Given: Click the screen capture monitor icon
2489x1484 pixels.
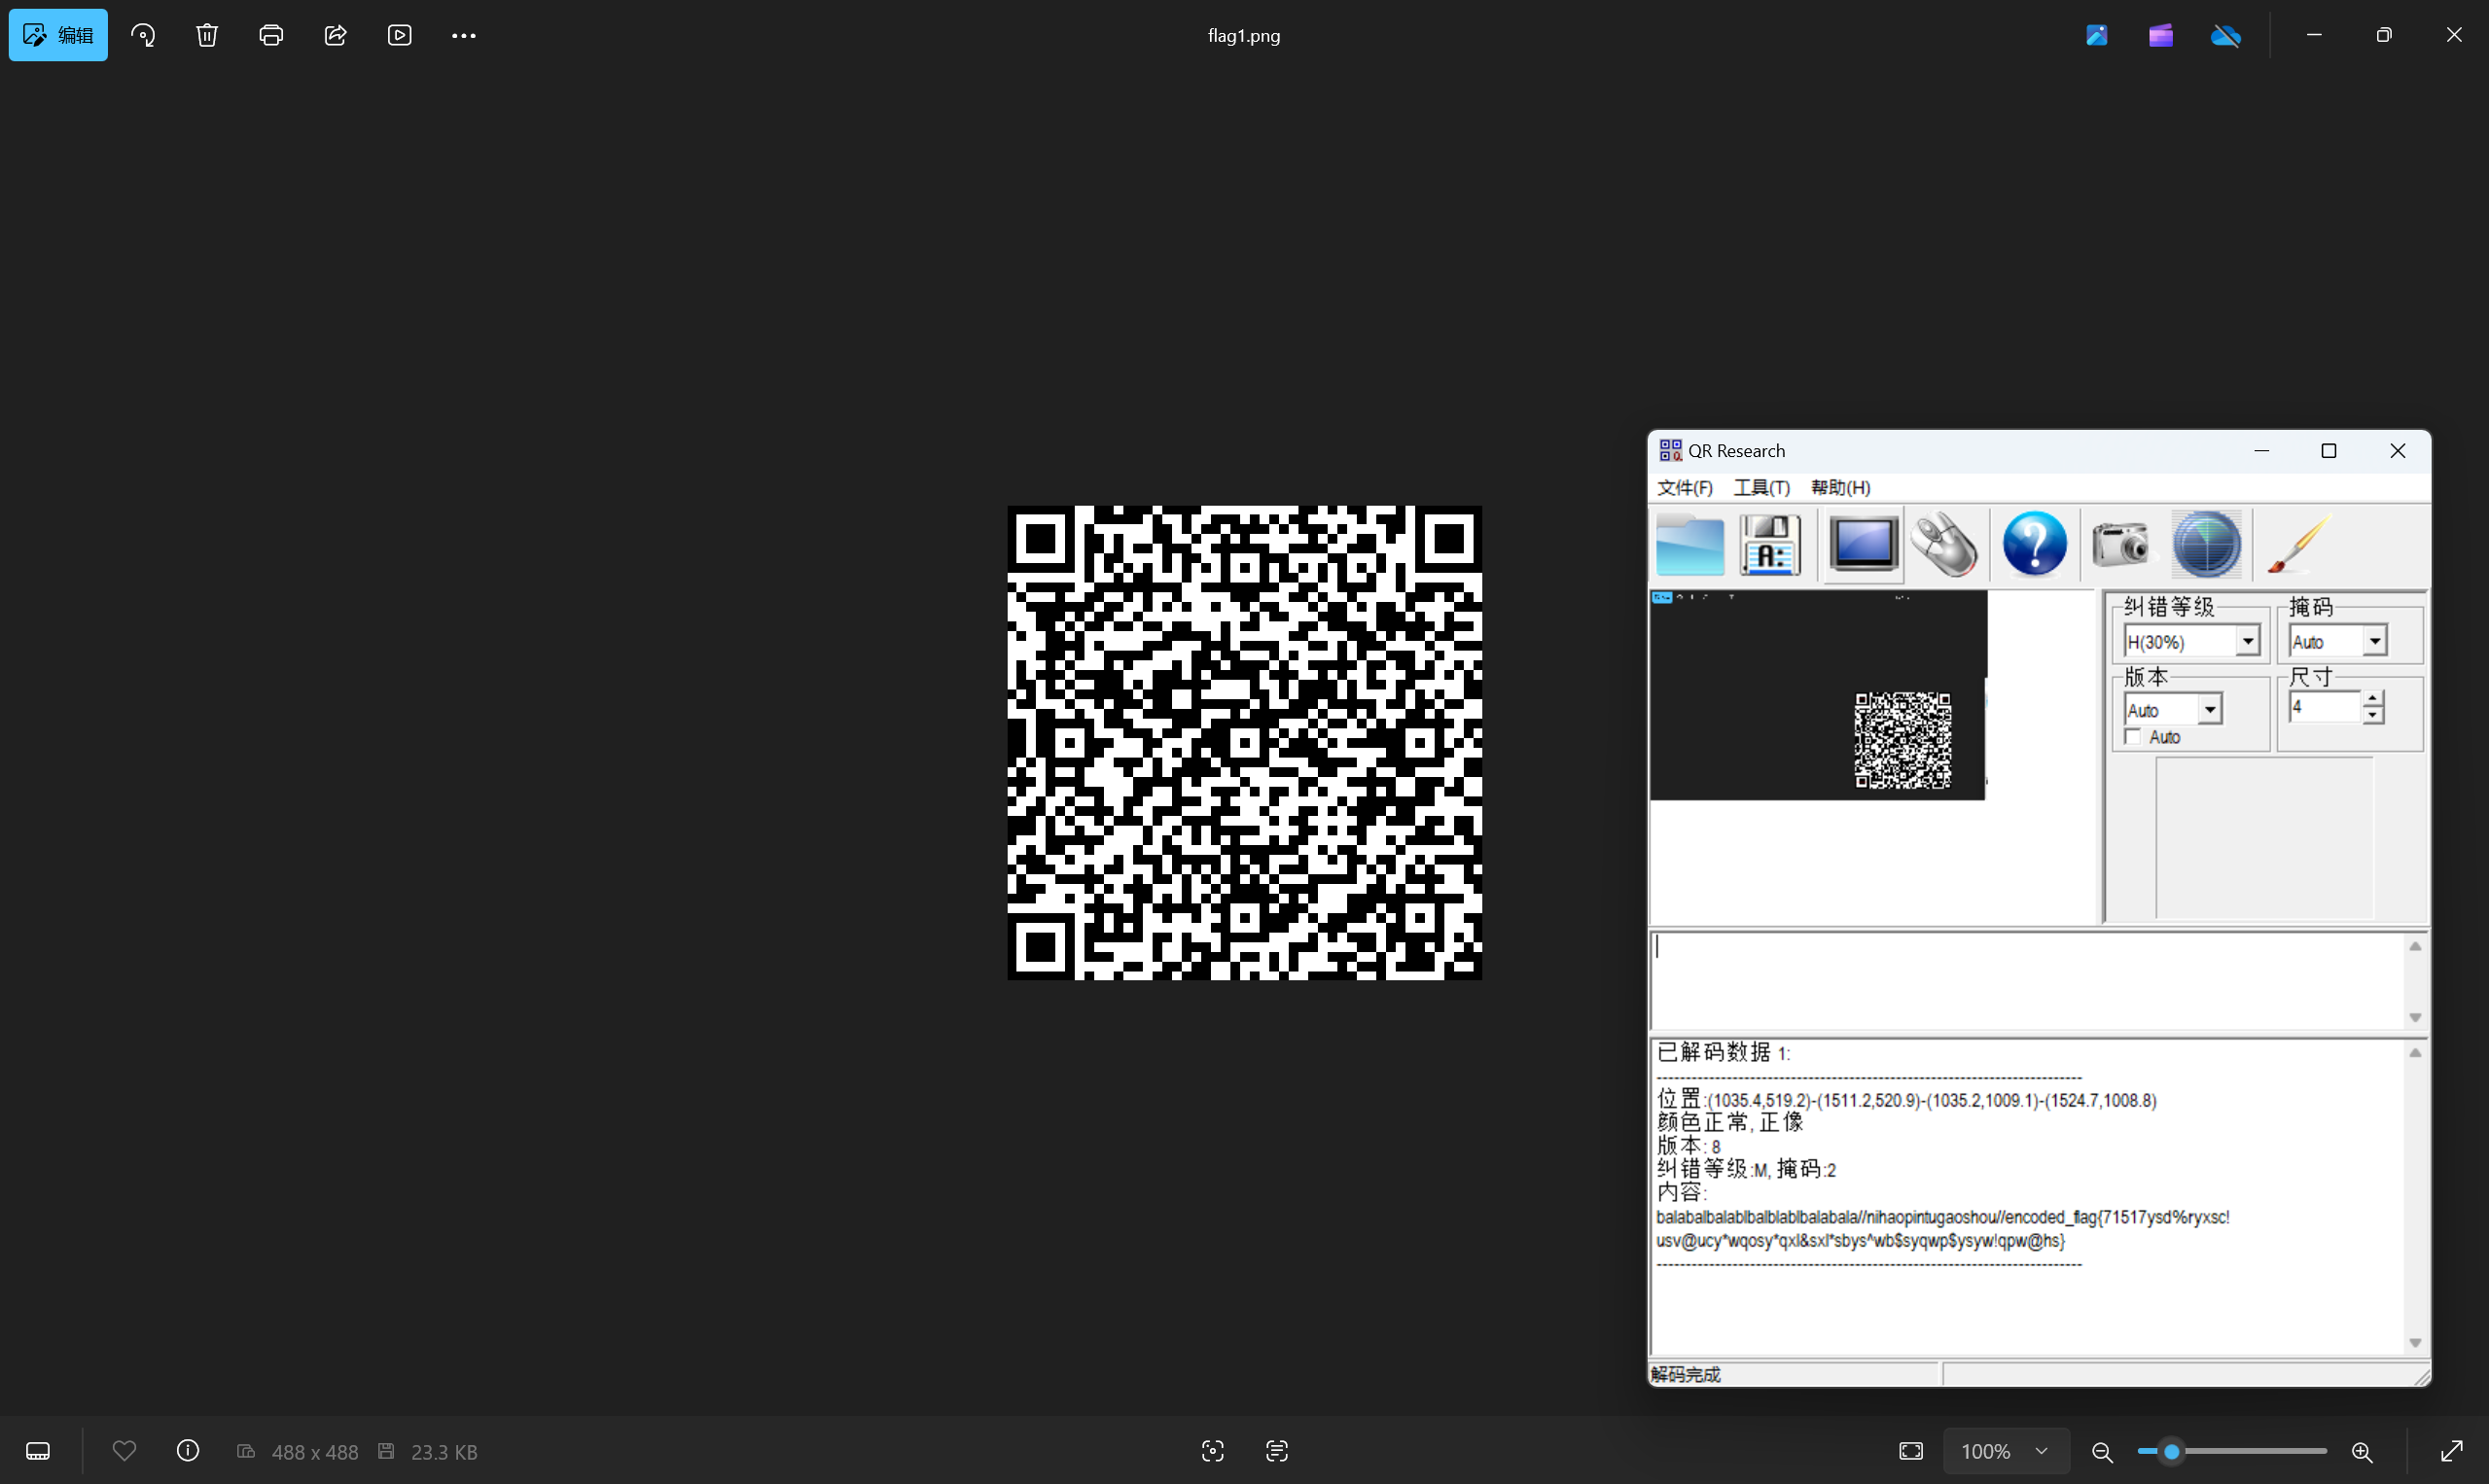Looking at the screenshot, I should [1863, 545].
